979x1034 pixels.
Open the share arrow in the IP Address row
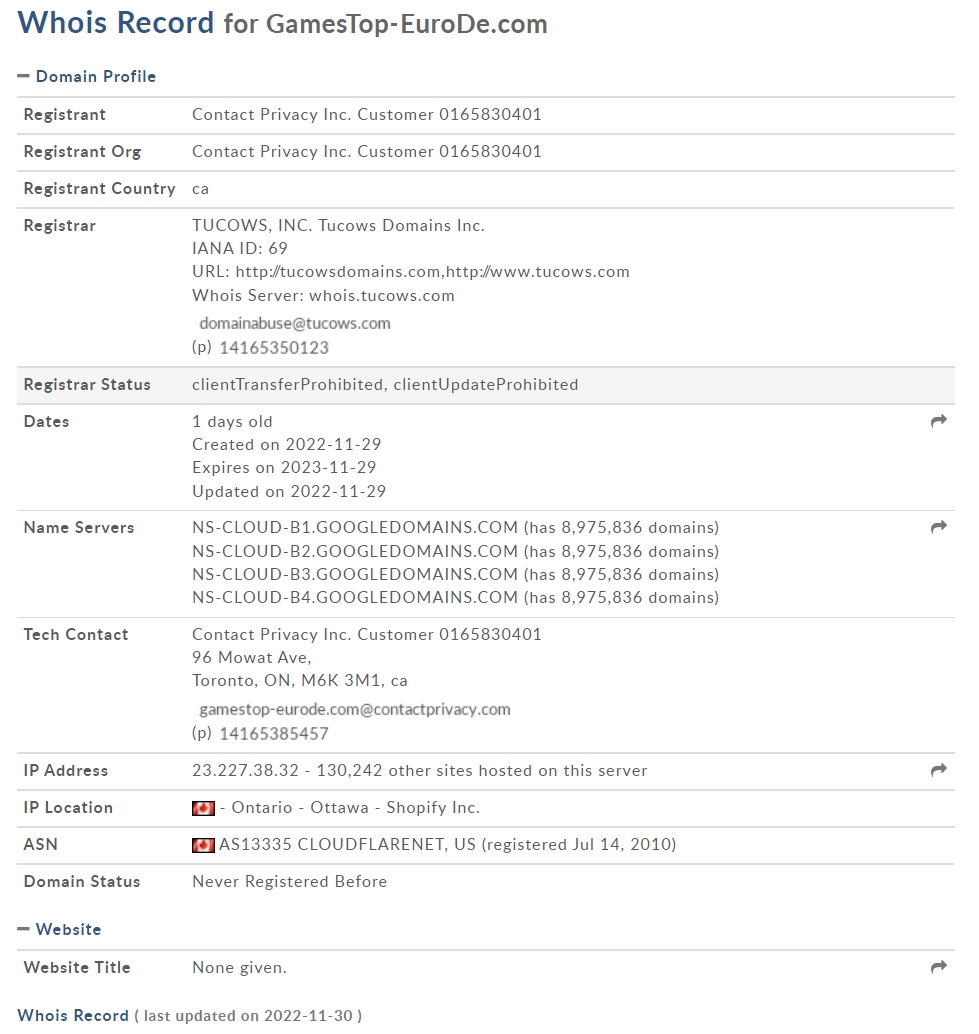tap(938, 770)
